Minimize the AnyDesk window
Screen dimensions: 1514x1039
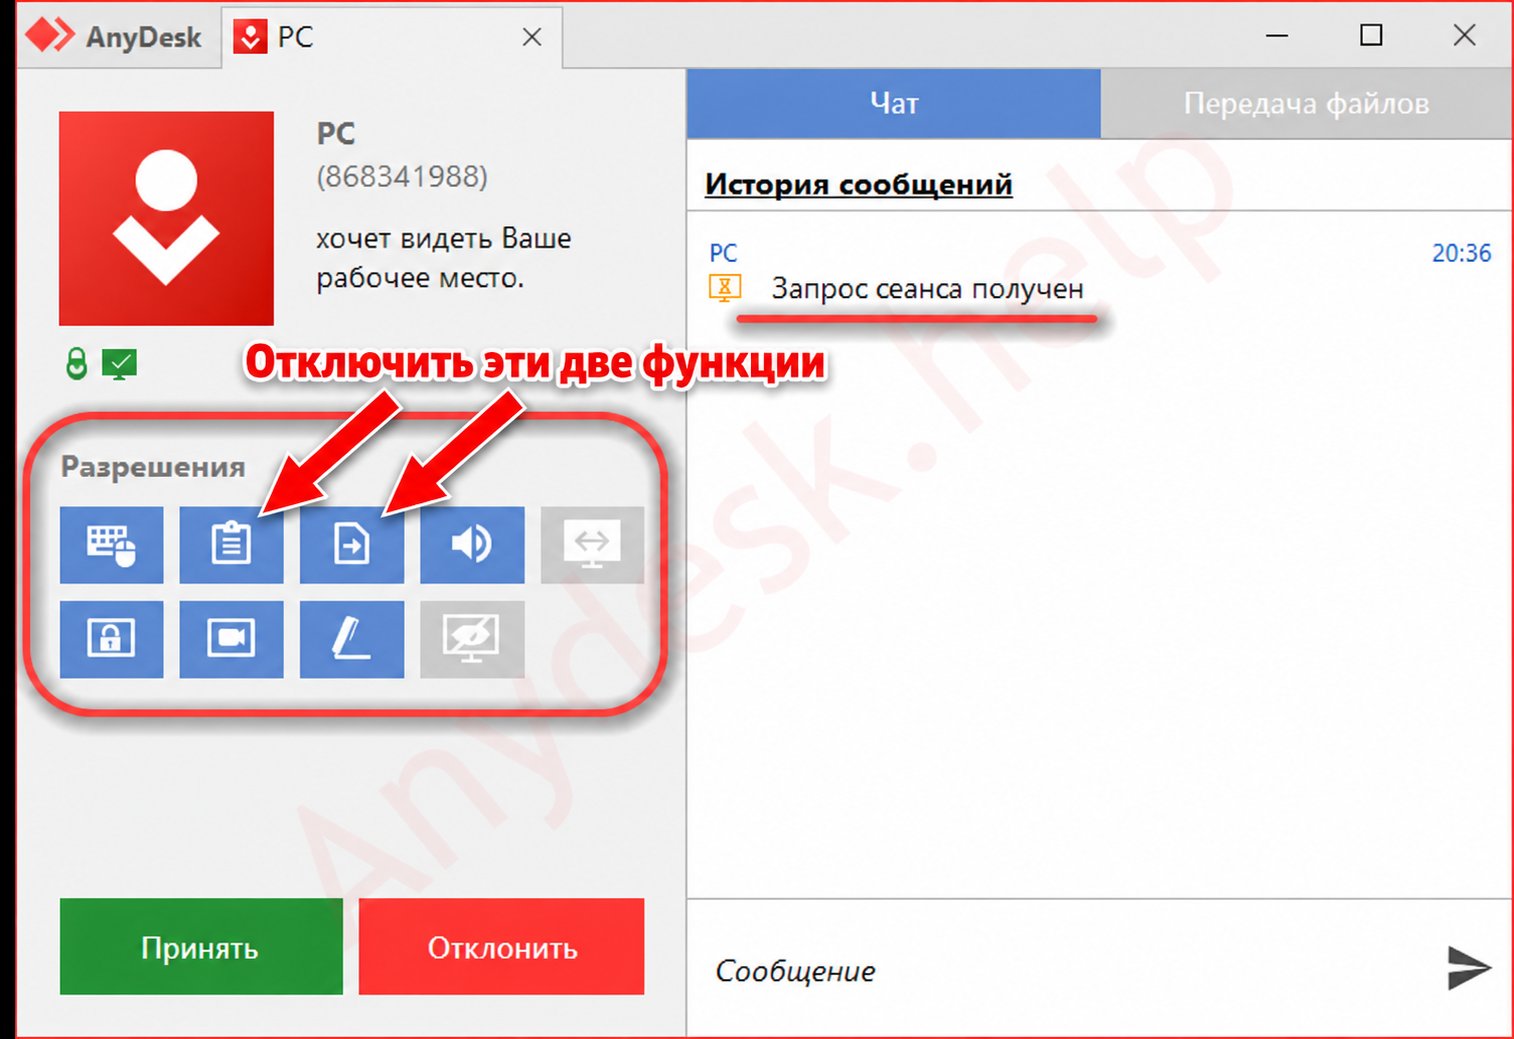click(x=1277, y=36)
